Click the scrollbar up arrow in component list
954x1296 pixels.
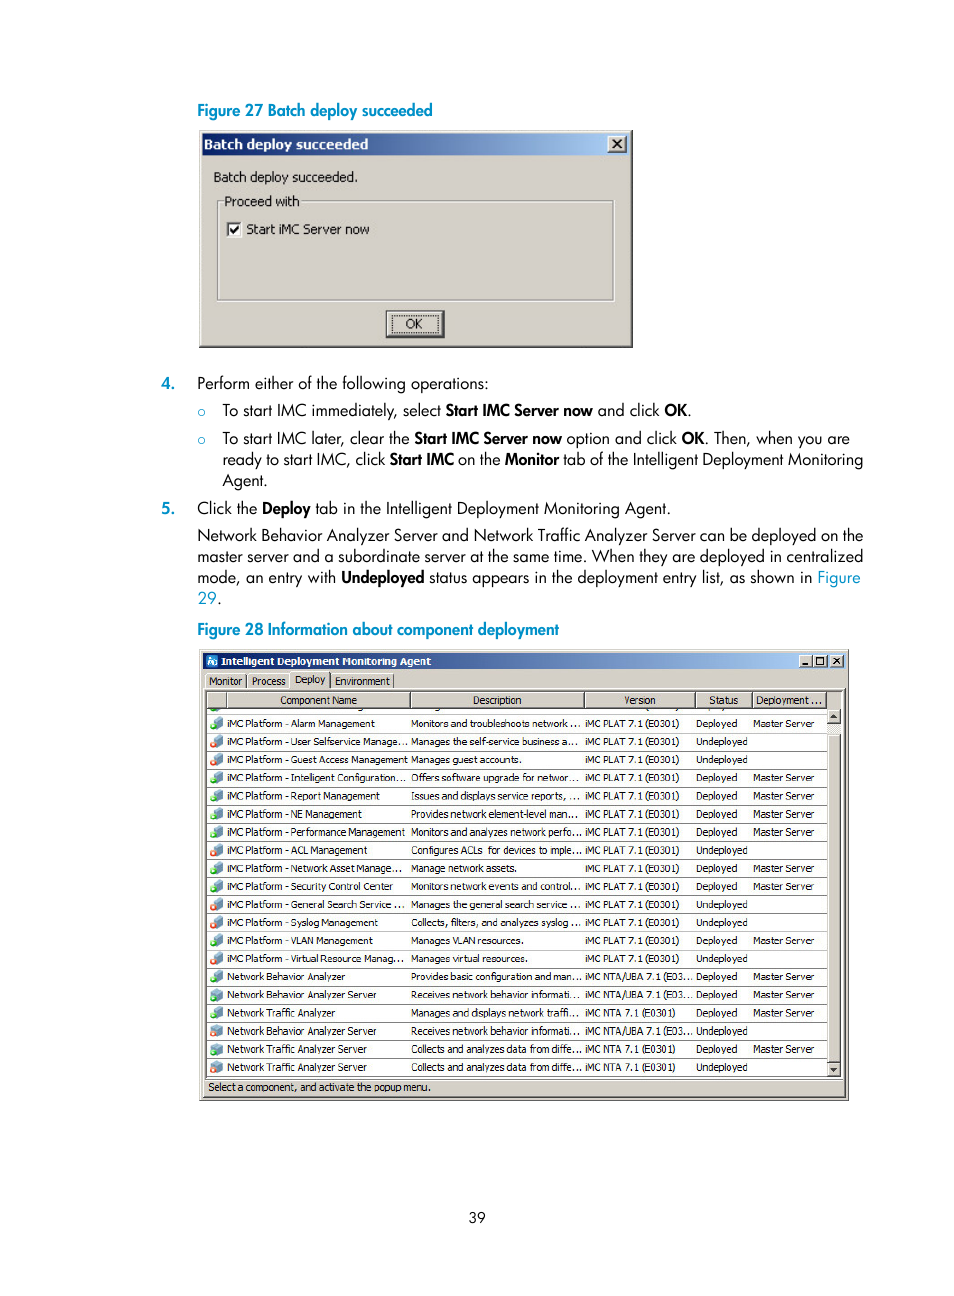click(x=834, y=717)
